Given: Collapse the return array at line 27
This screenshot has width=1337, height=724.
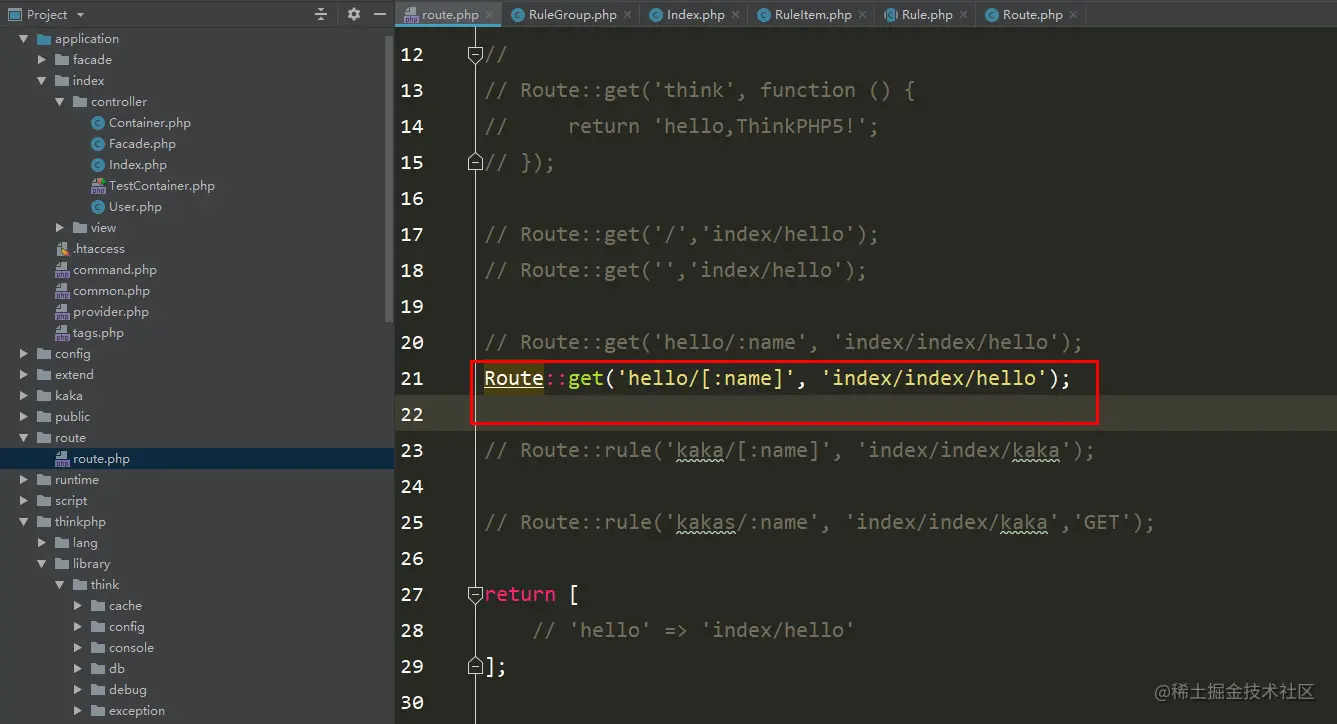Looking at the screenshot, I should (476, 594).
